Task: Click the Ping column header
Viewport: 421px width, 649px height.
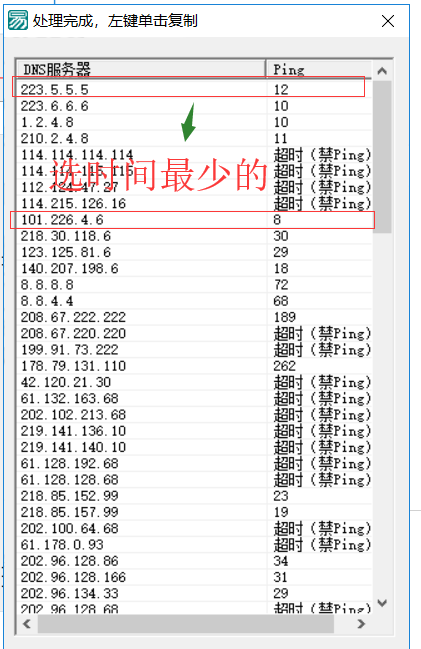Action: (x=319, y=69)
